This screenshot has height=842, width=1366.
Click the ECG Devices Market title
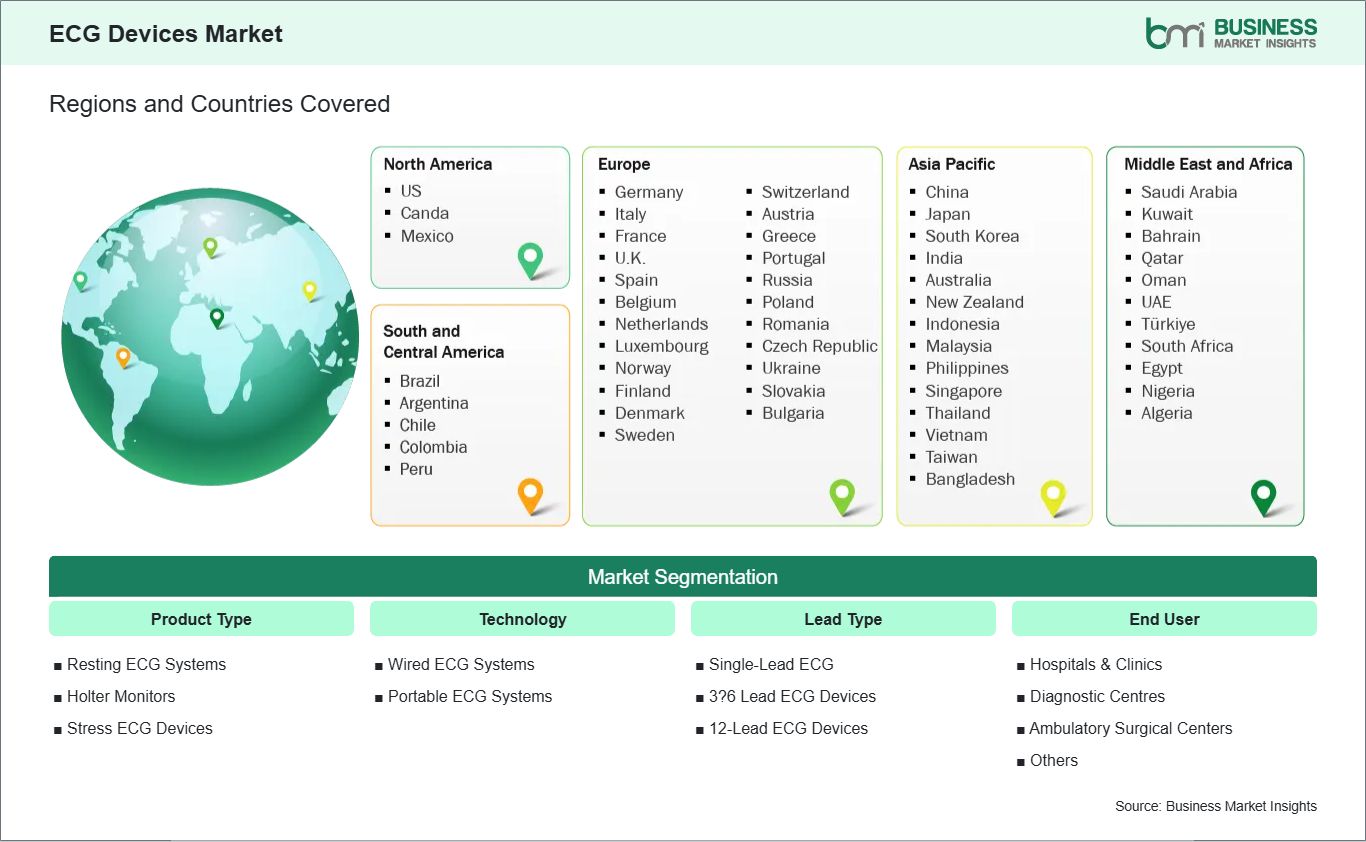tap(166, 33)
